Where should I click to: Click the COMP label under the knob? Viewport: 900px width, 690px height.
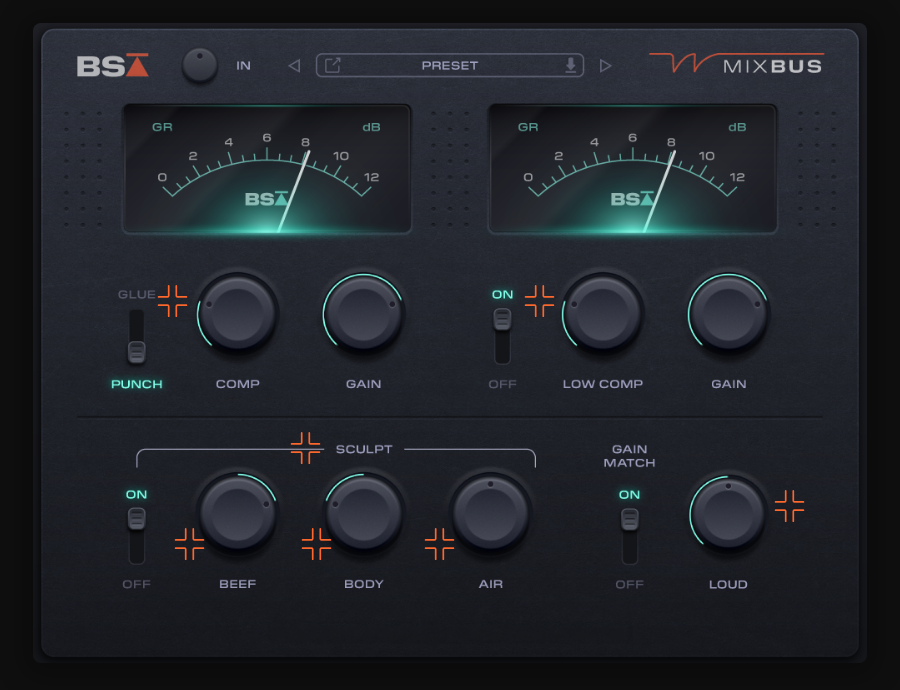238,384
